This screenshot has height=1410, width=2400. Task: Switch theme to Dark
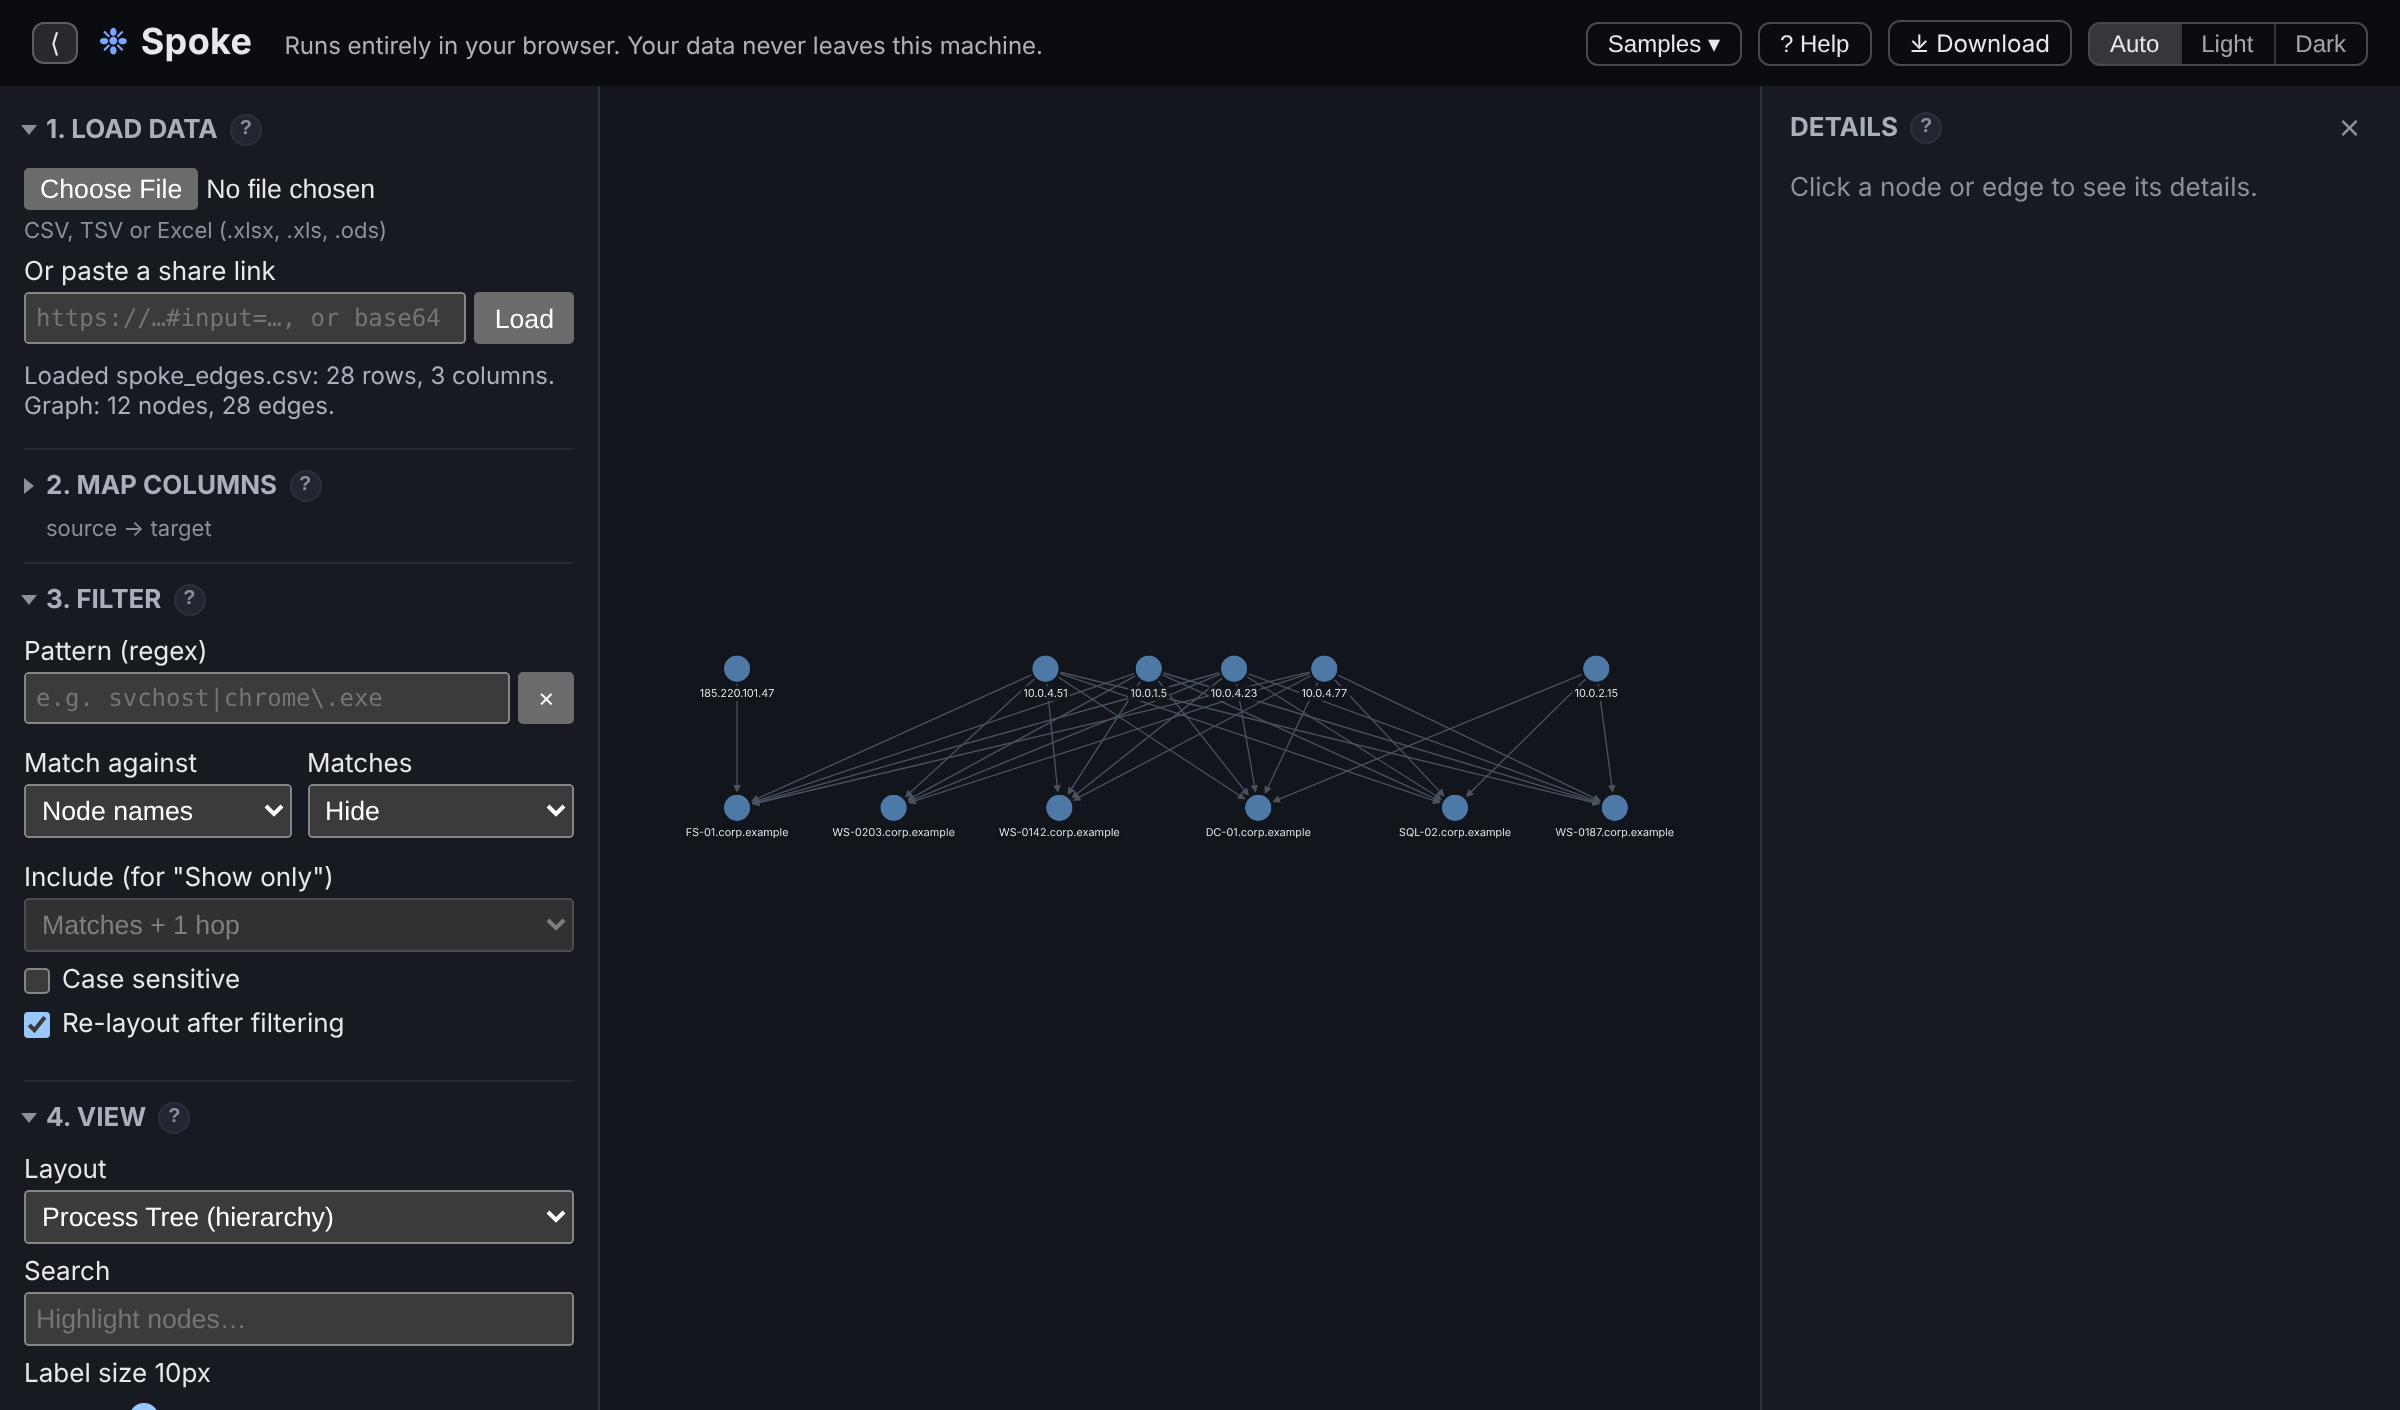pos(2320,44)
